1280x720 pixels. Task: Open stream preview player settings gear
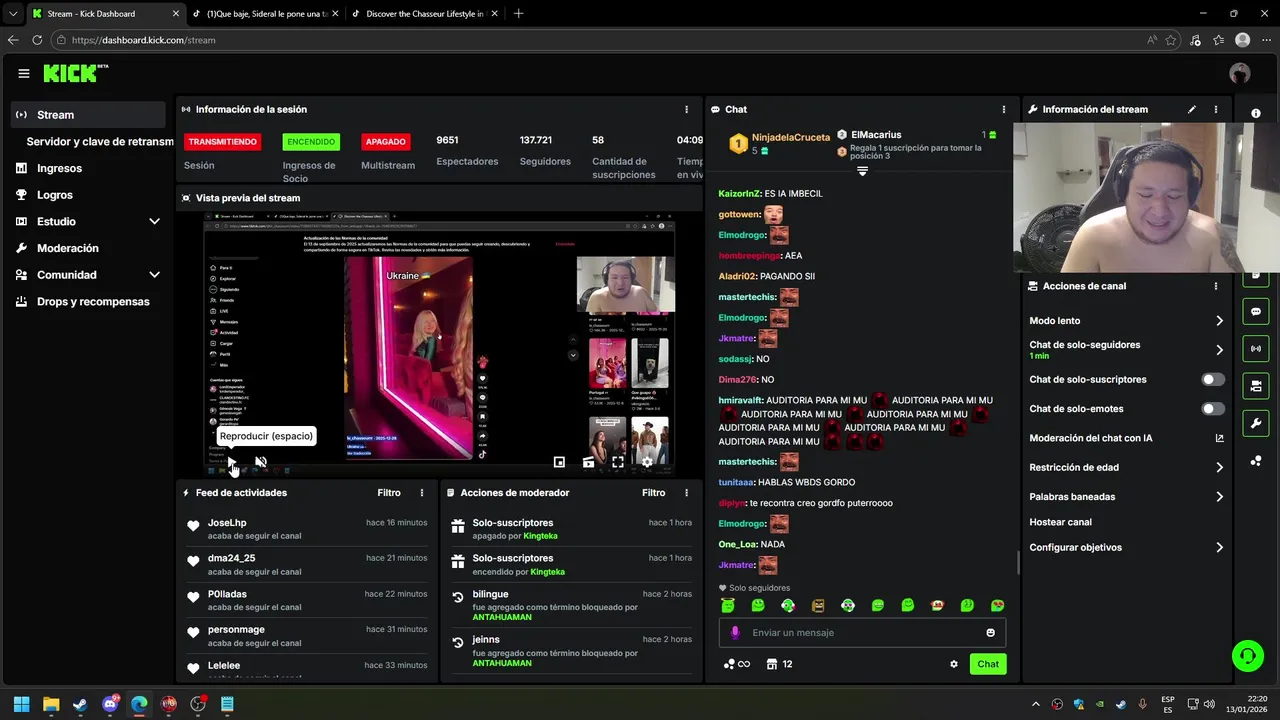coord(647,462)
